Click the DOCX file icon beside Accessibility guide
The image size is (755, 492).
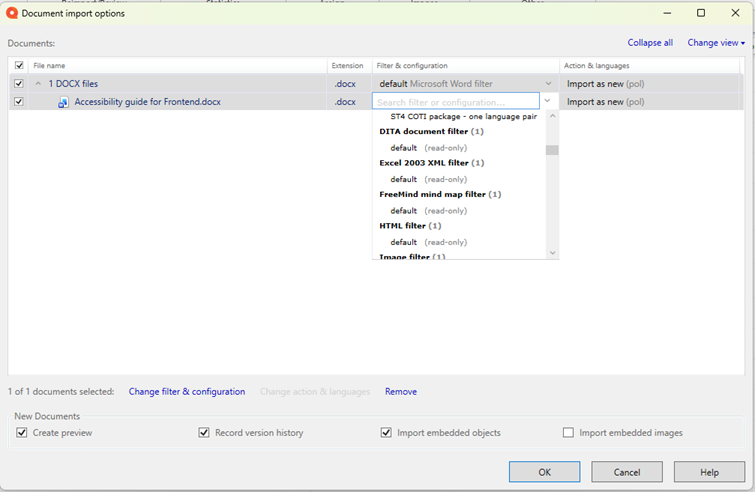[x=63, y=102]
